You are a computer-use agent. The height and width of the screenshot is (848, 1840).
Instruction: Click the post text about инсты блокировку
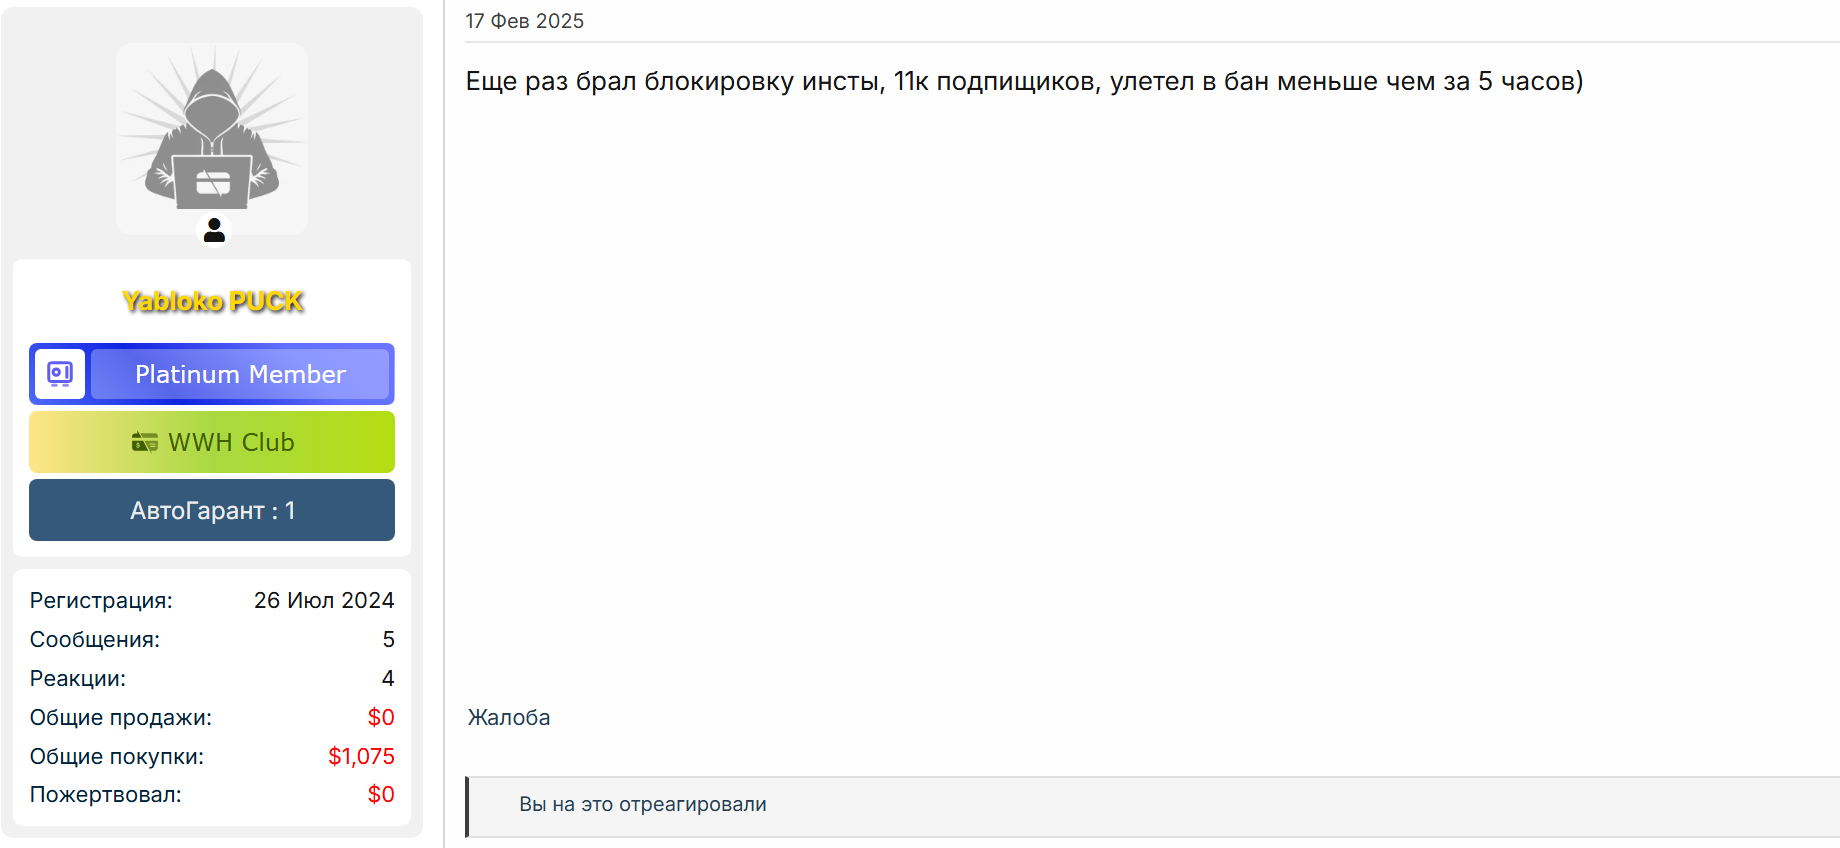point(1024,81)
